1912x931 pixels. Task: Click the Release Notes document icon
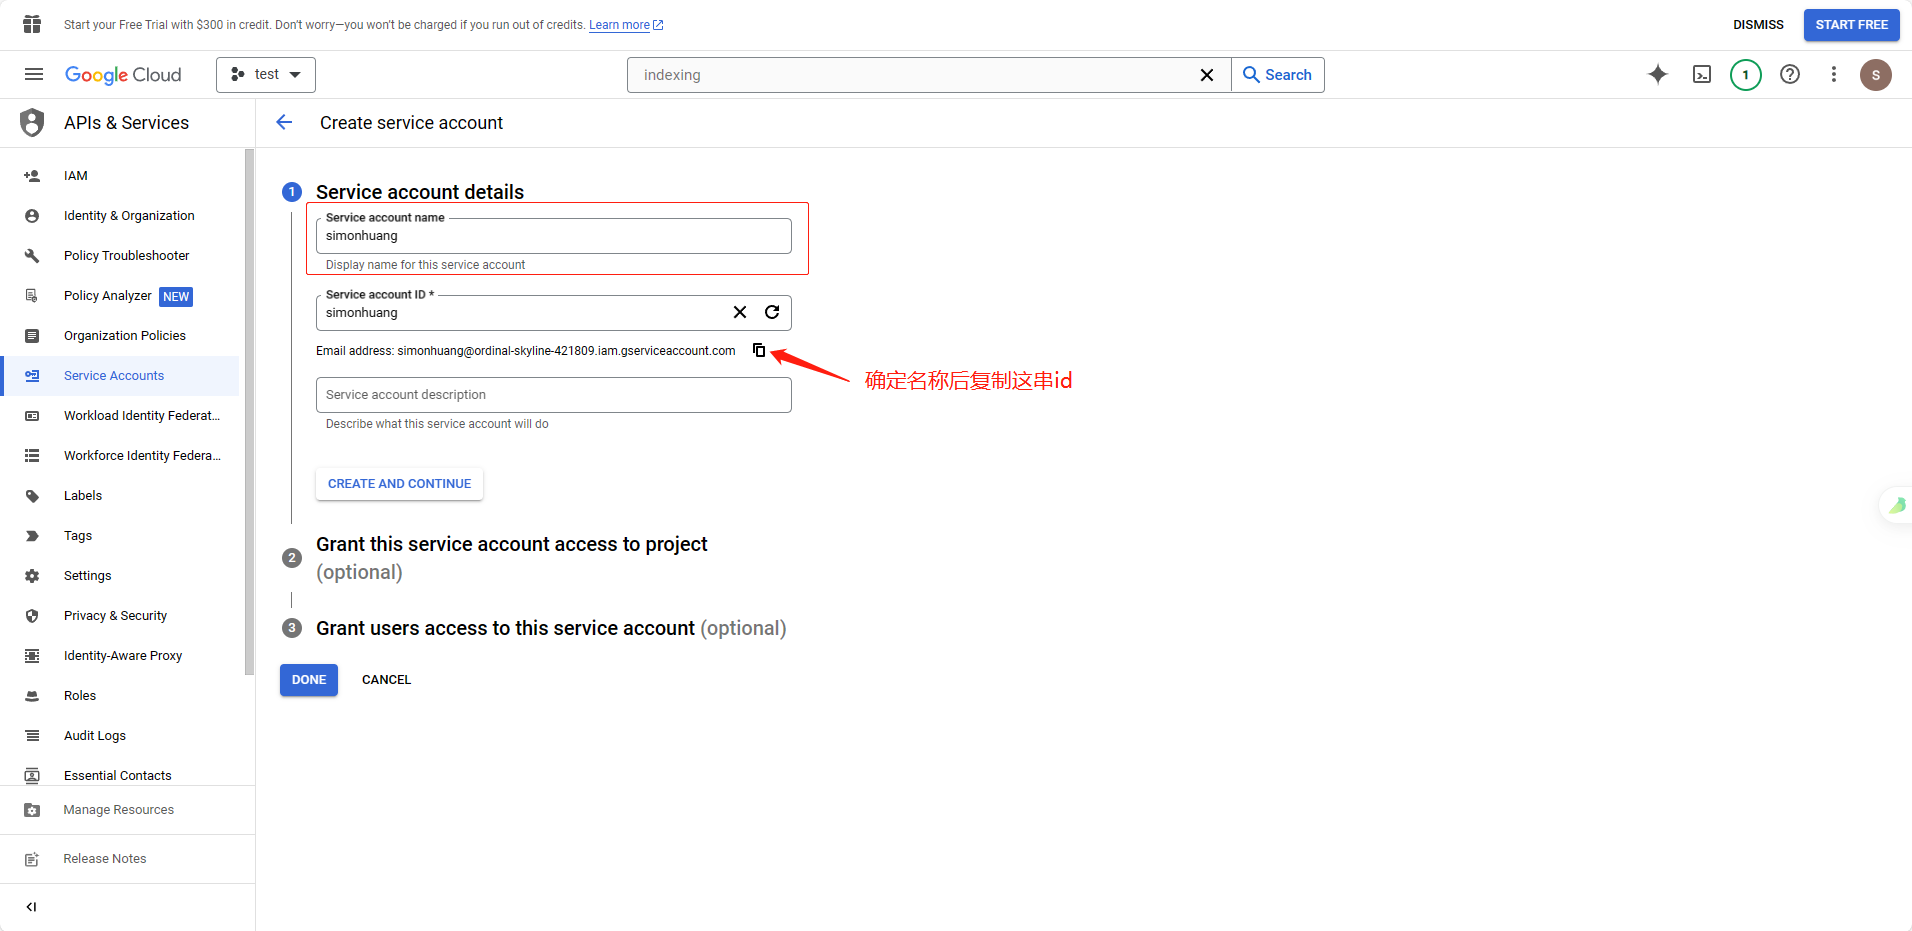(x=32, y=859)
